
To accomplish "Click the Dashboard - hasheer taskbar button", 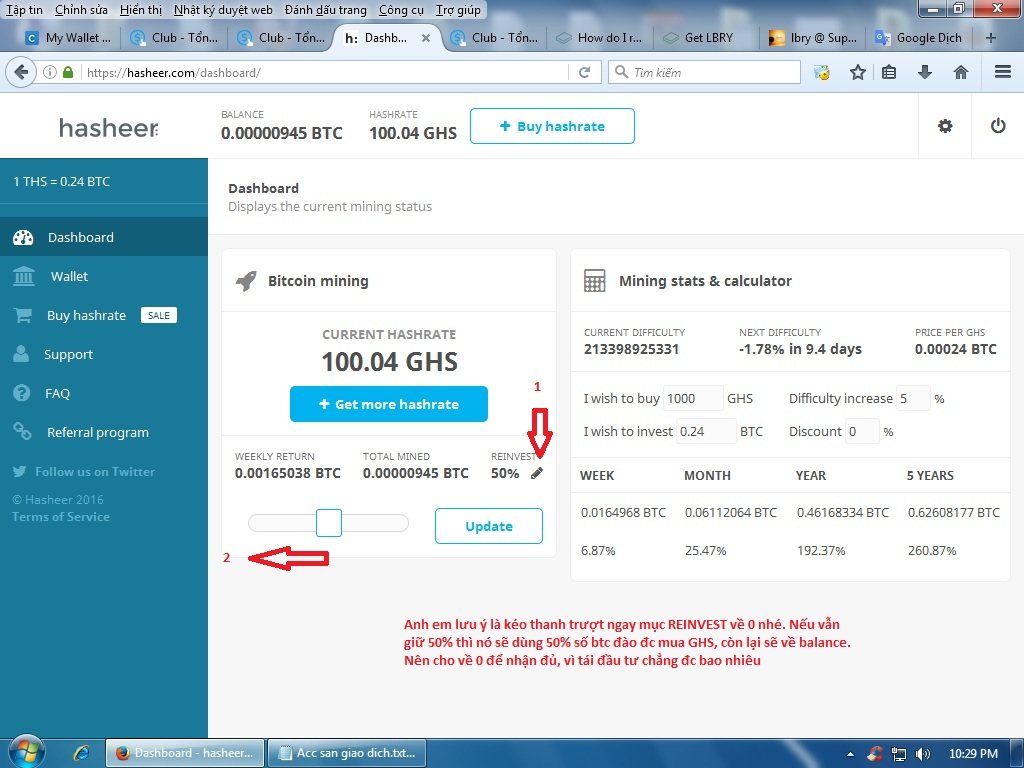I will 185,753.
